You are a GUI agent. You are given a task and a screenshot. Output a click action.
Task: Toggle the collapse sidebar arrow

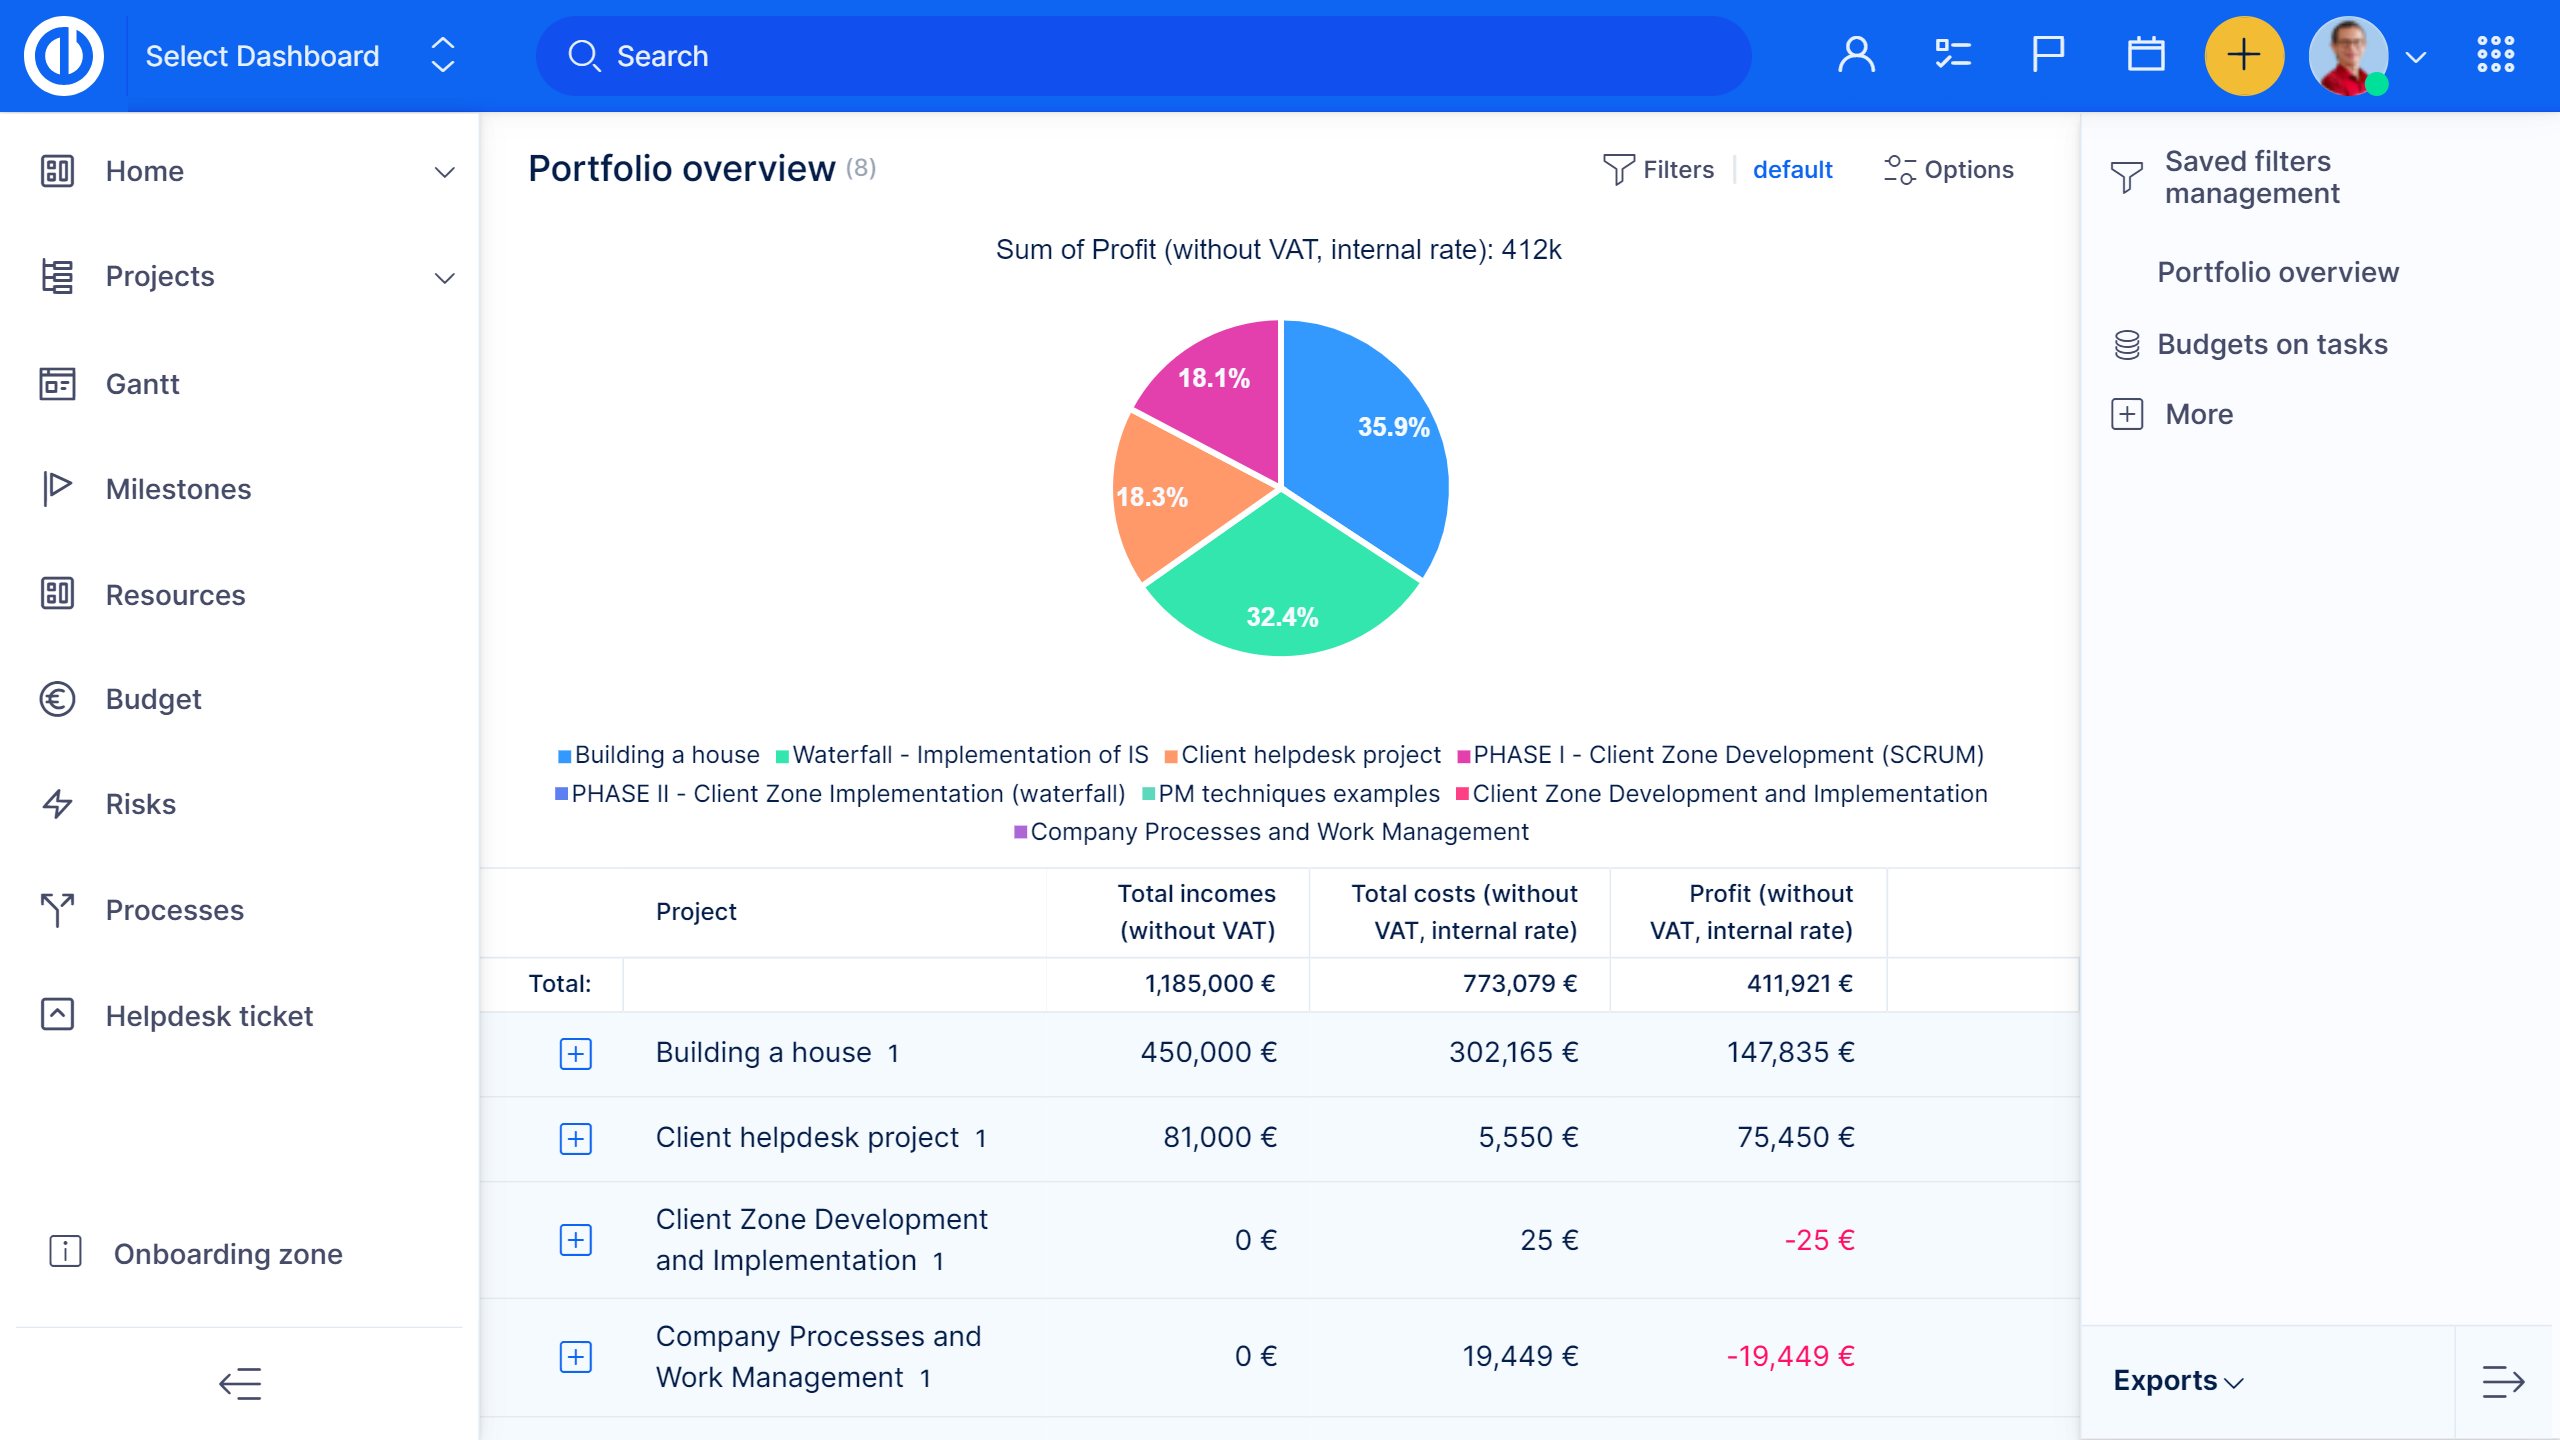[x=239, y=1384]
